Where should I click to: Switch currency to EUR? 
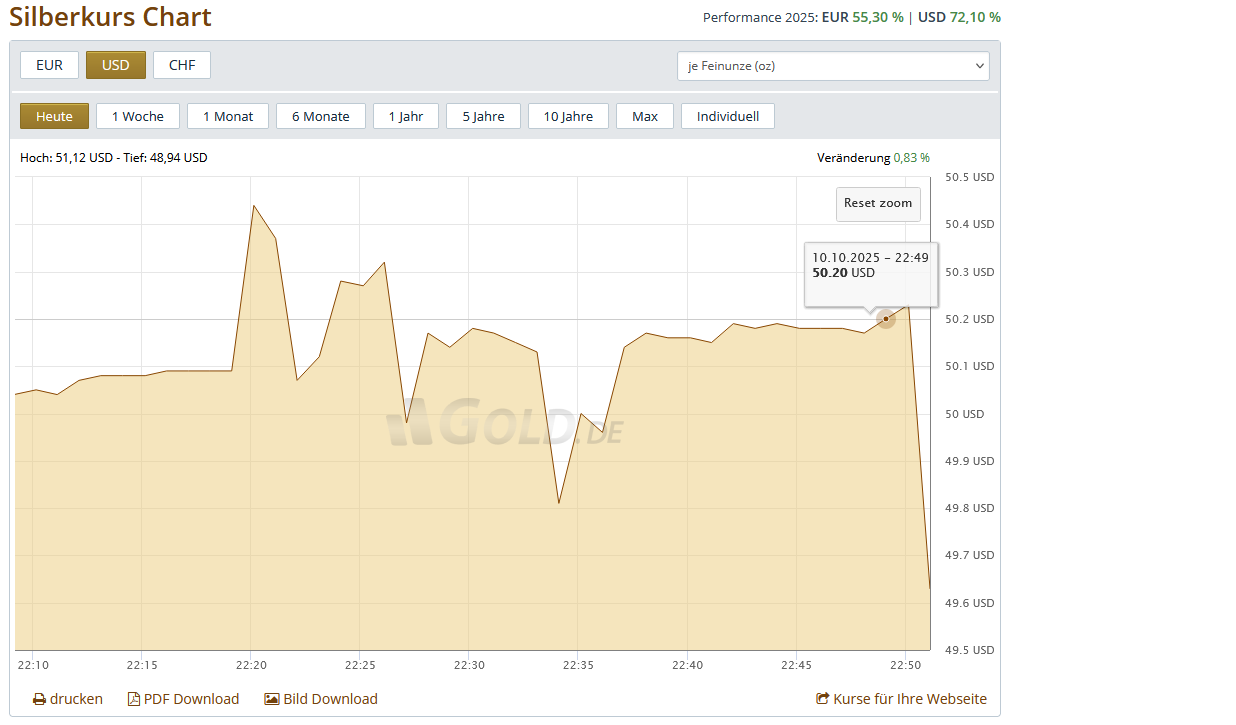[49, 65]
